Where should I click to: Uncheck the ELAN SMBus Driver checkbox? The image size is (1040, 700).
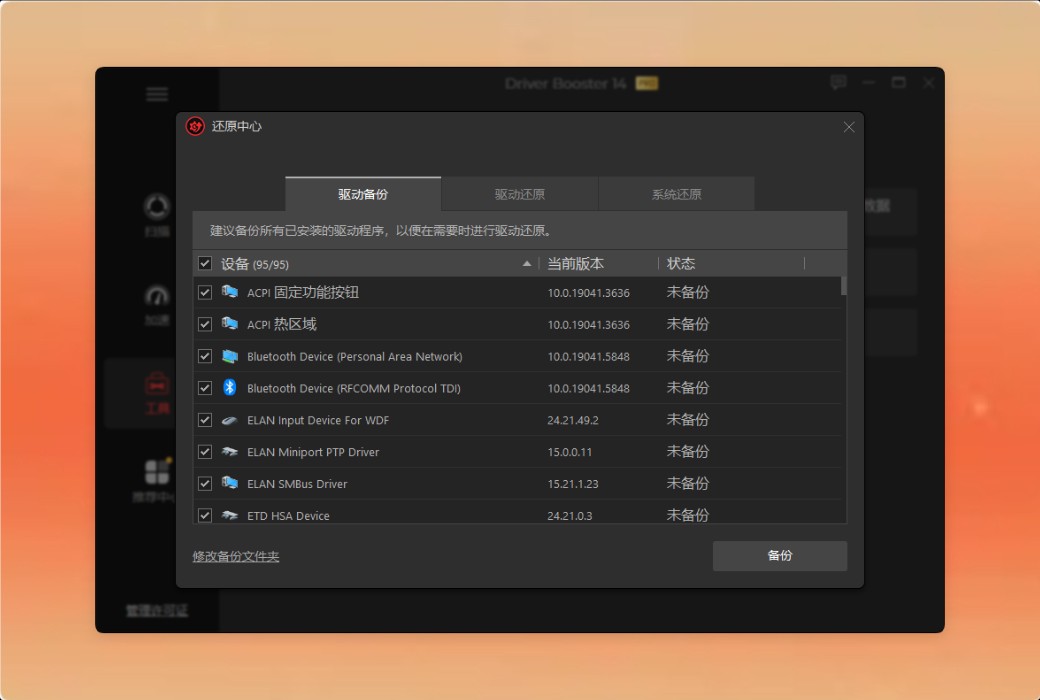(x=205, y=484)
